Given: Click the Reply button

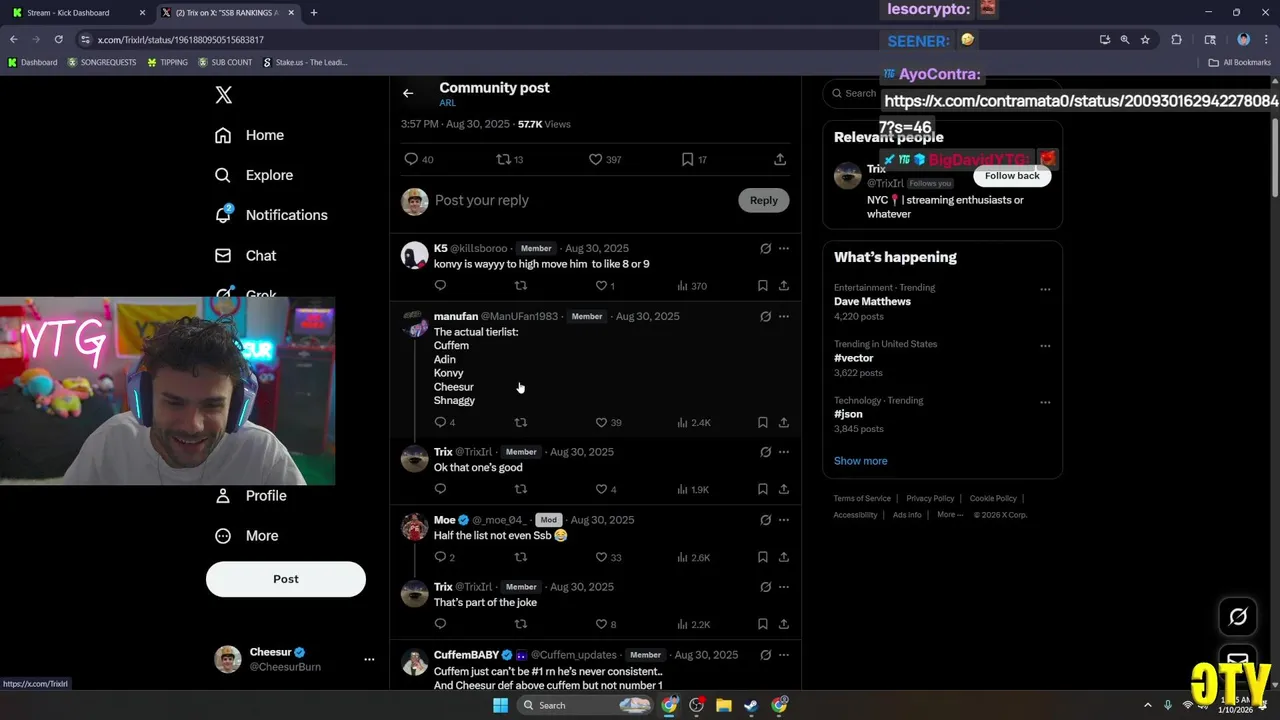Looking at the screenshot, I should point(764,200).
